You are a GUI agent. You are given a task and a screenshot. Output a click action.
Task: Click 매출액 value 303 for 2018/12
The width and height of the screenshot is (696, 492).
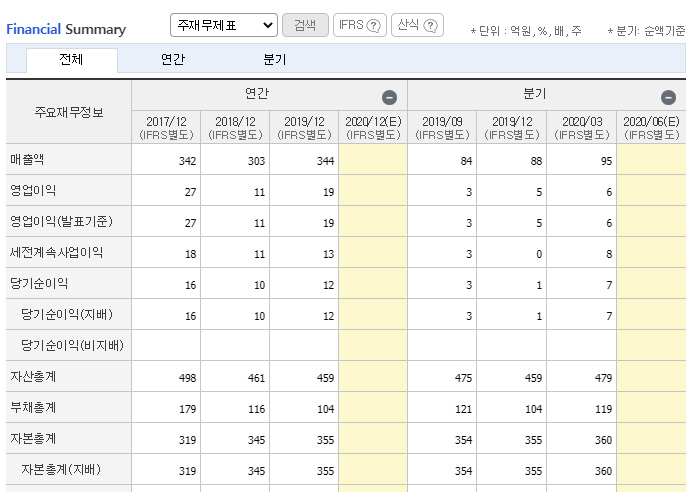point(256,161)
